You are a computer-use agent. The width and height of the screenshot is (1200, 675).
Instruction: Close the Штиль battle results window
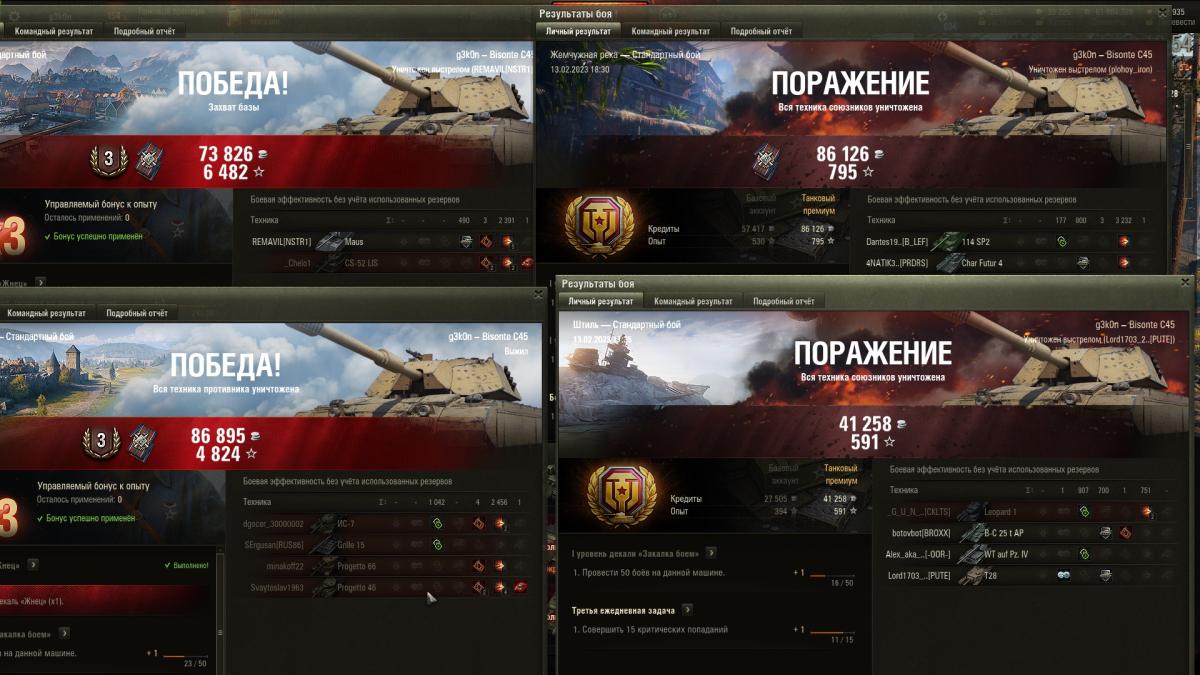click(x=1187, y=284)
